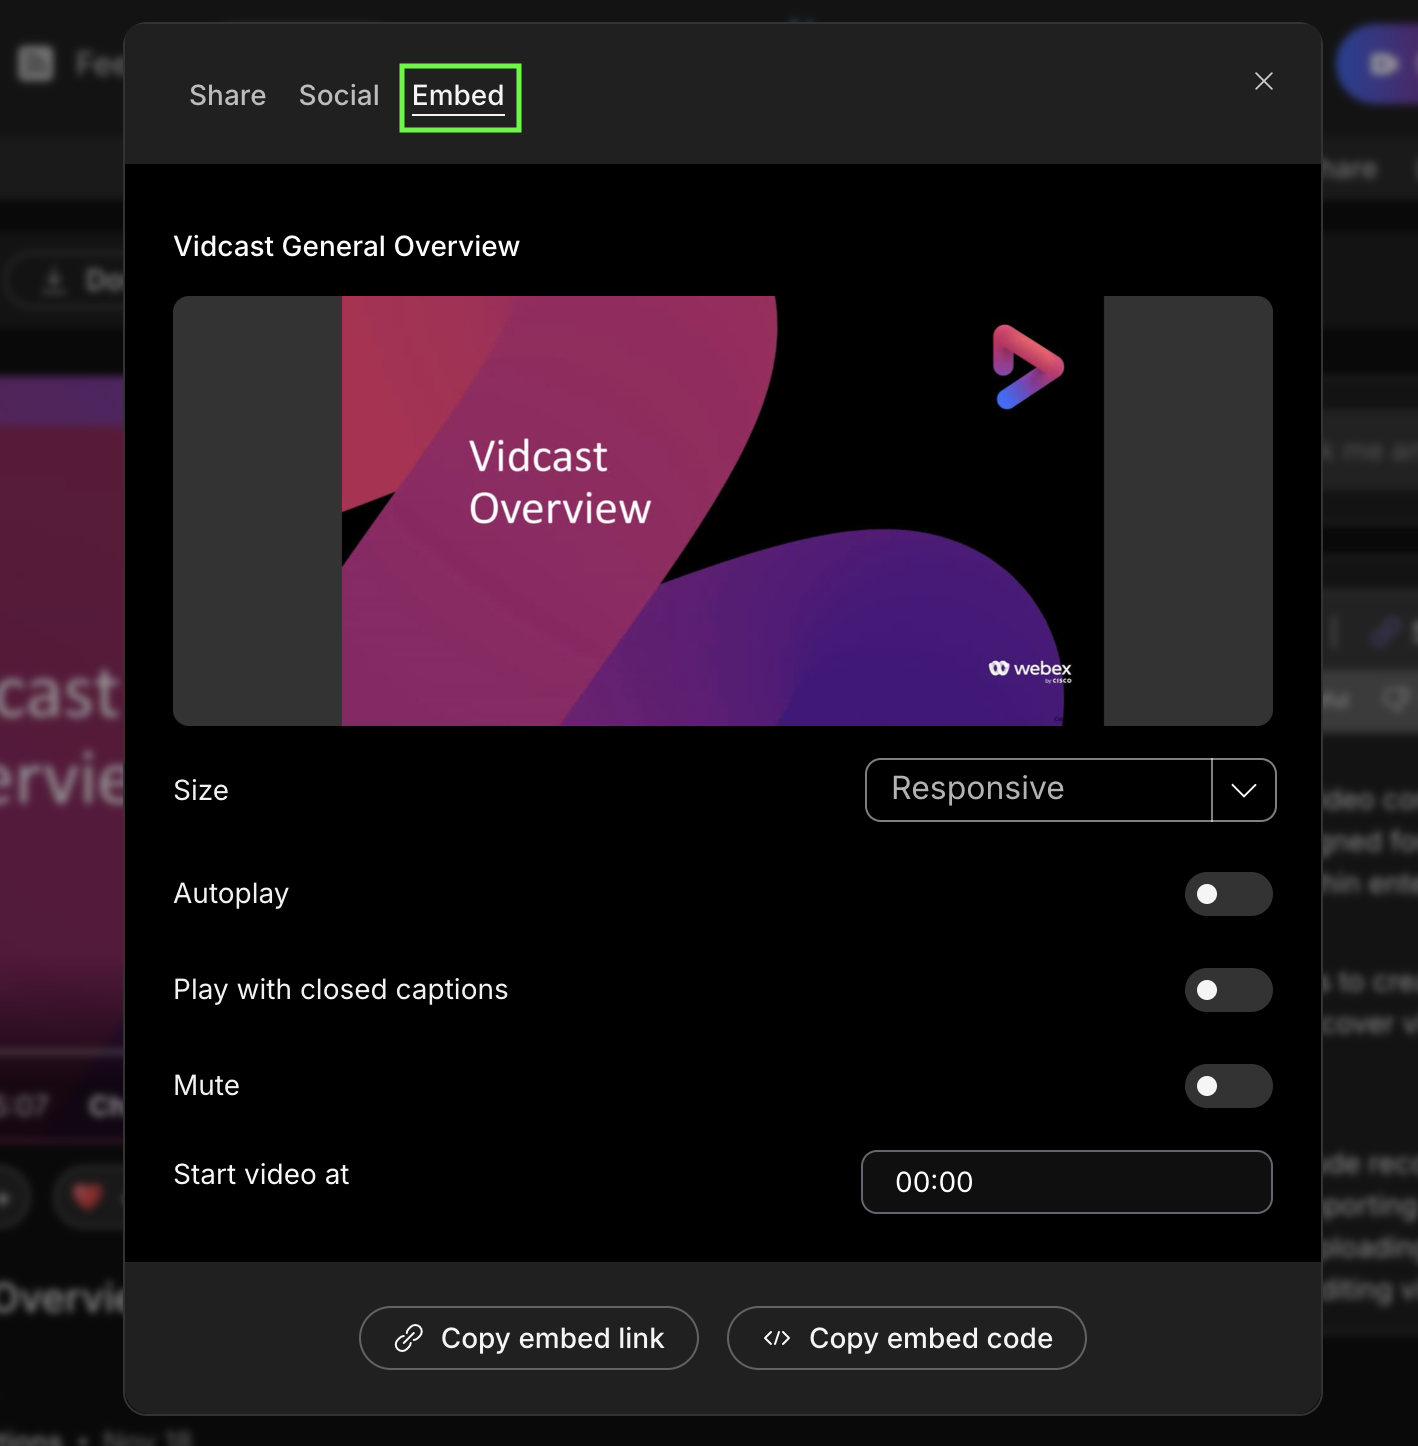This screenshot has width=1418, height=1446.
Task: Enable the Autoplay toggle
Action: [1229, 894]
